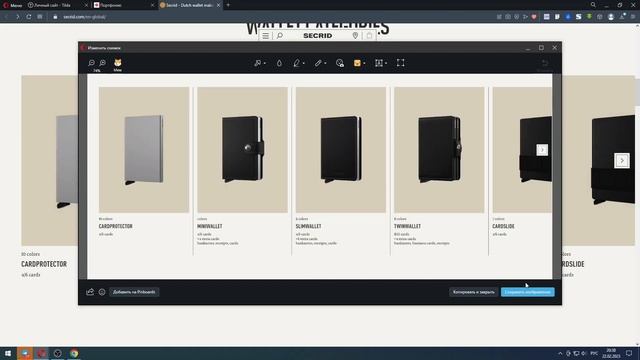Click the share icon in editor footer
Screen dimensions: 640x360
click(90, 292)
